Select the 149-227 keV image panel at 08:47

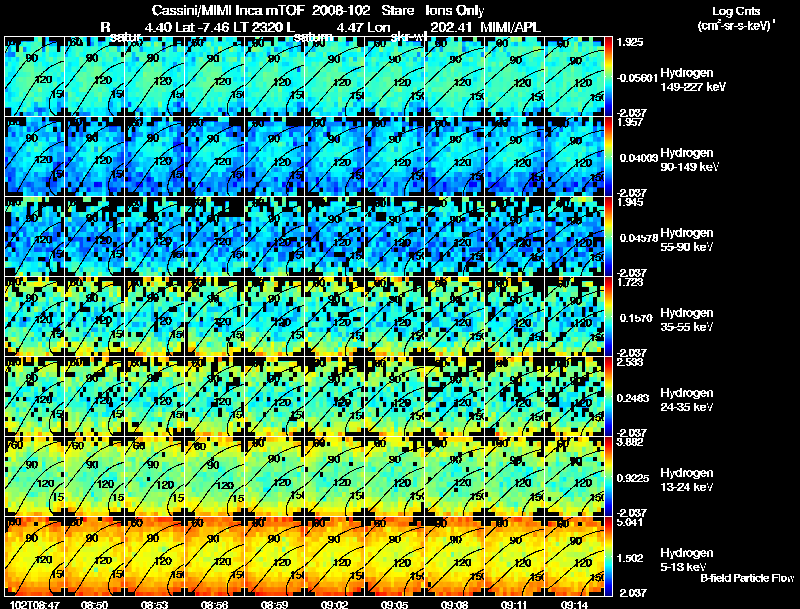point(35,76)
